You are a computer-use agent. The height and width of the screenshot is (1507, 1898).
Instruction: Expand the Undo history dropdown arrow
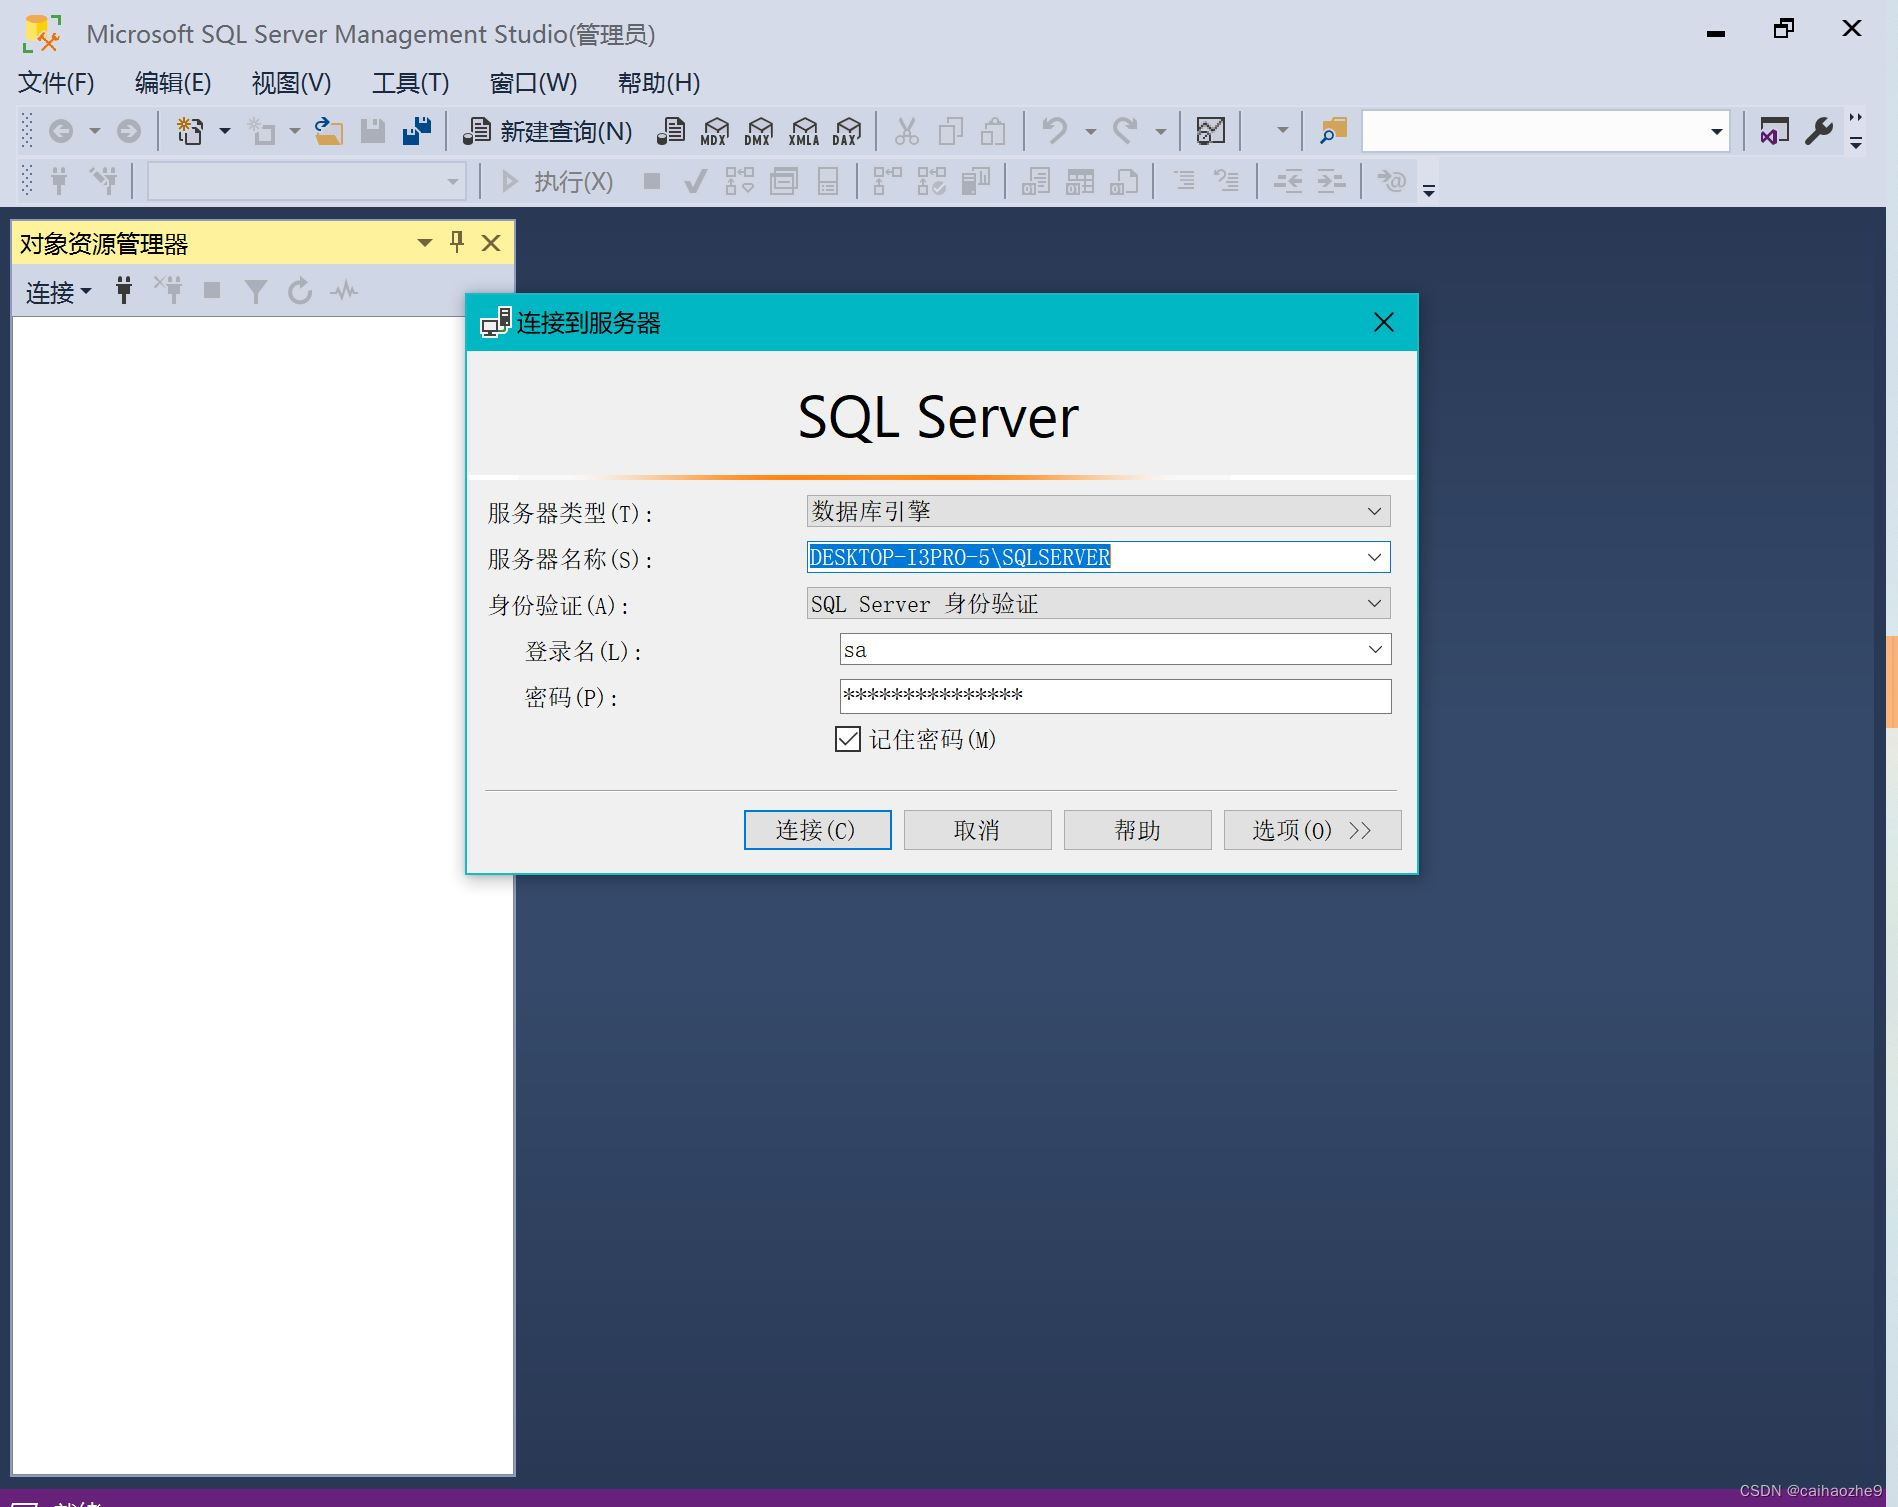coord(1090,131)
